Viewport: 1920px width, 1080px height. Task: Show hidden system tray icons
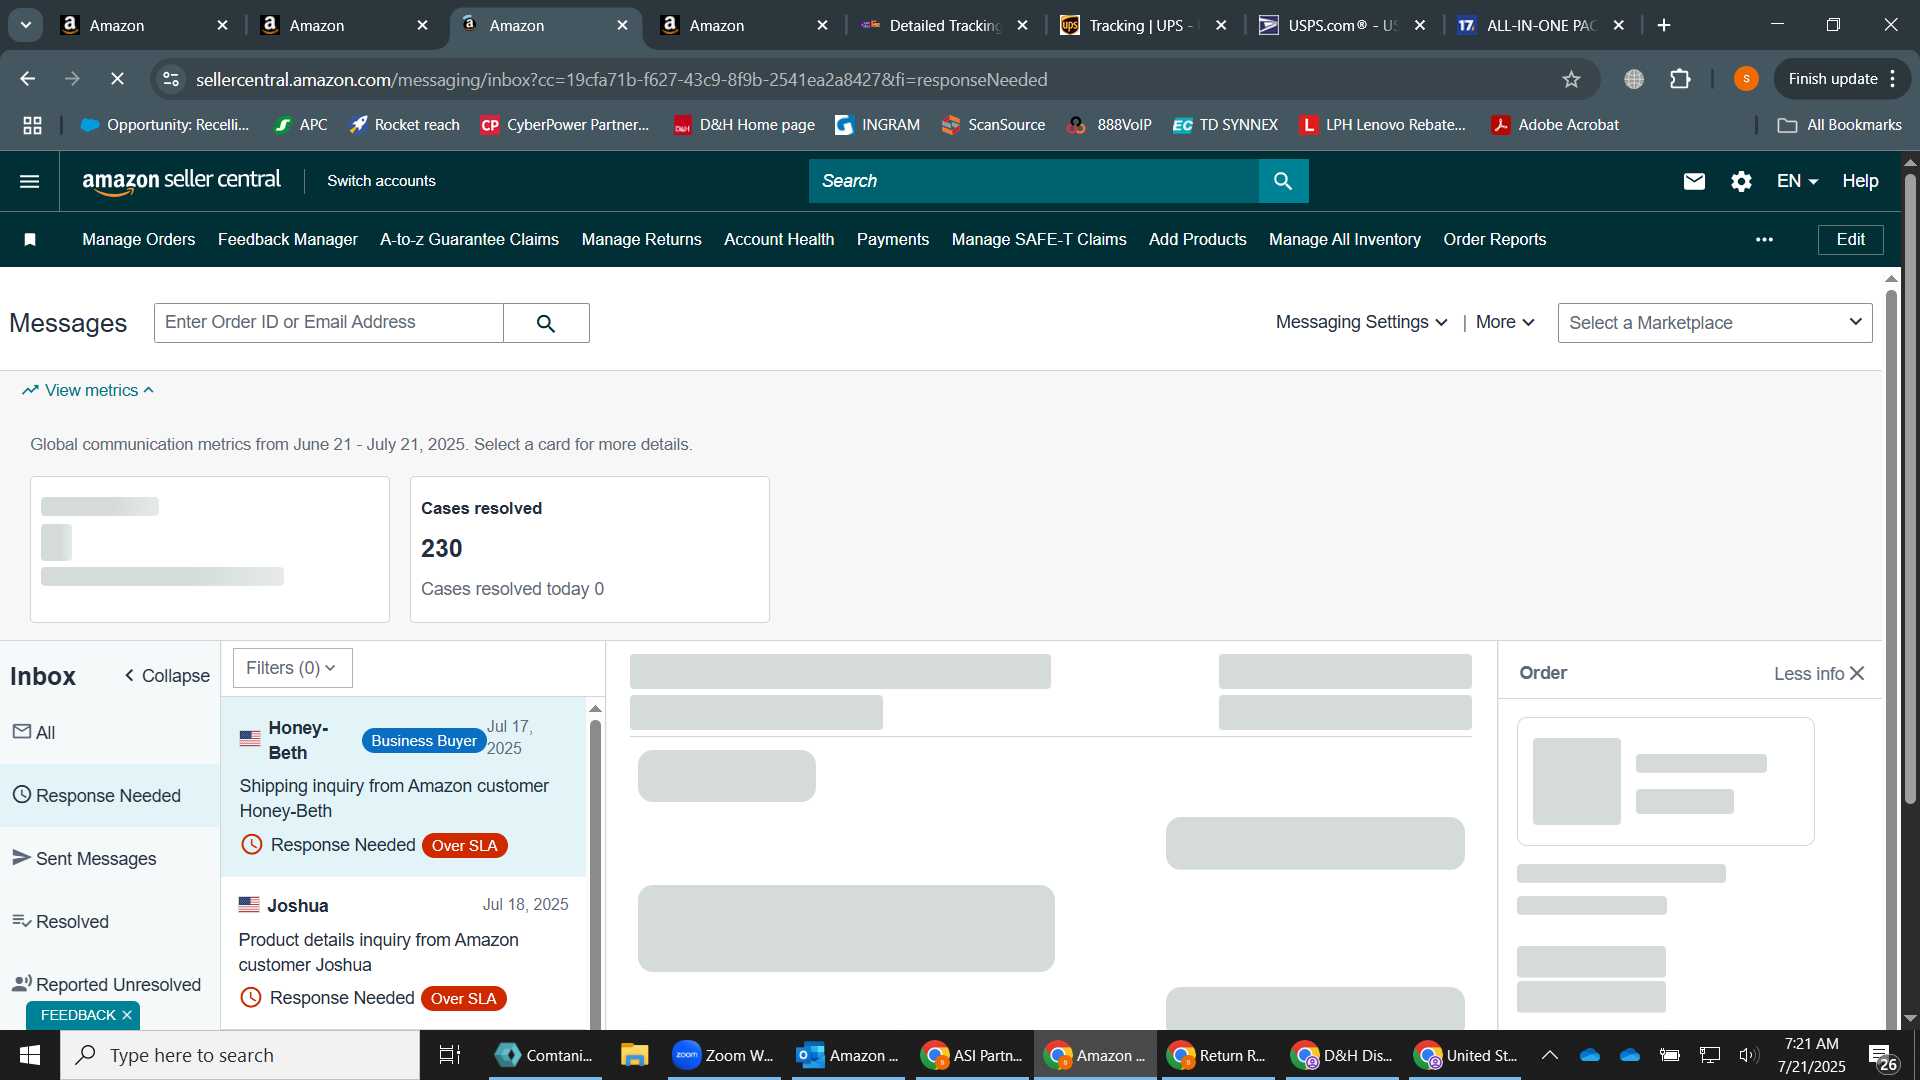(1549, 1055)
